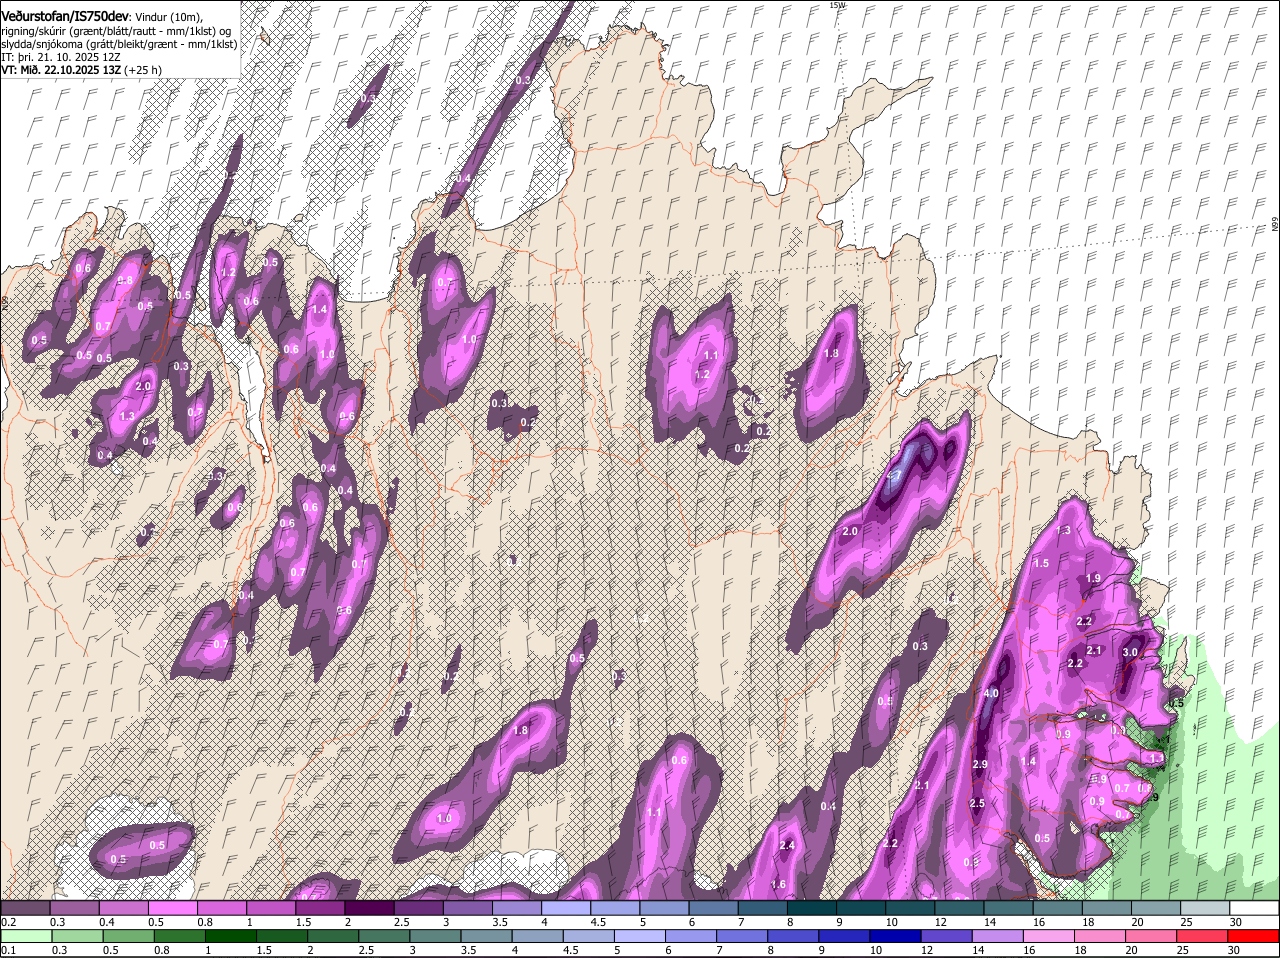Pick the darkest purple swatch between 2 and 2.5
Screen dimensions: 1280x958
[369, 908]
